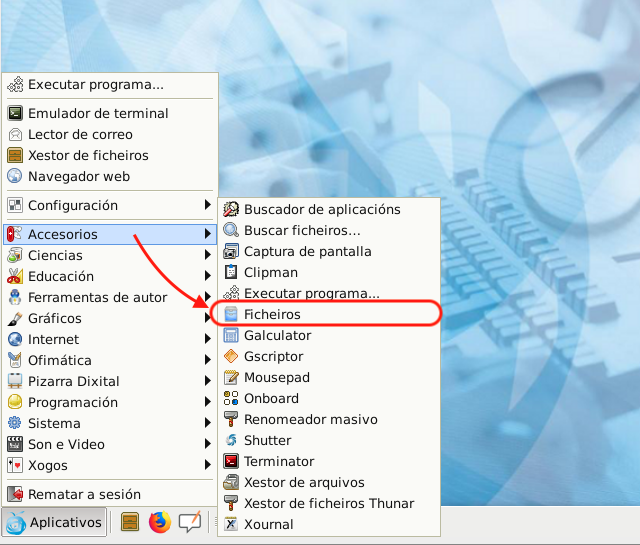Open Emulador de terminal
Image resolution: width=640 pixels, height=545 pixels.
[98, 113]
